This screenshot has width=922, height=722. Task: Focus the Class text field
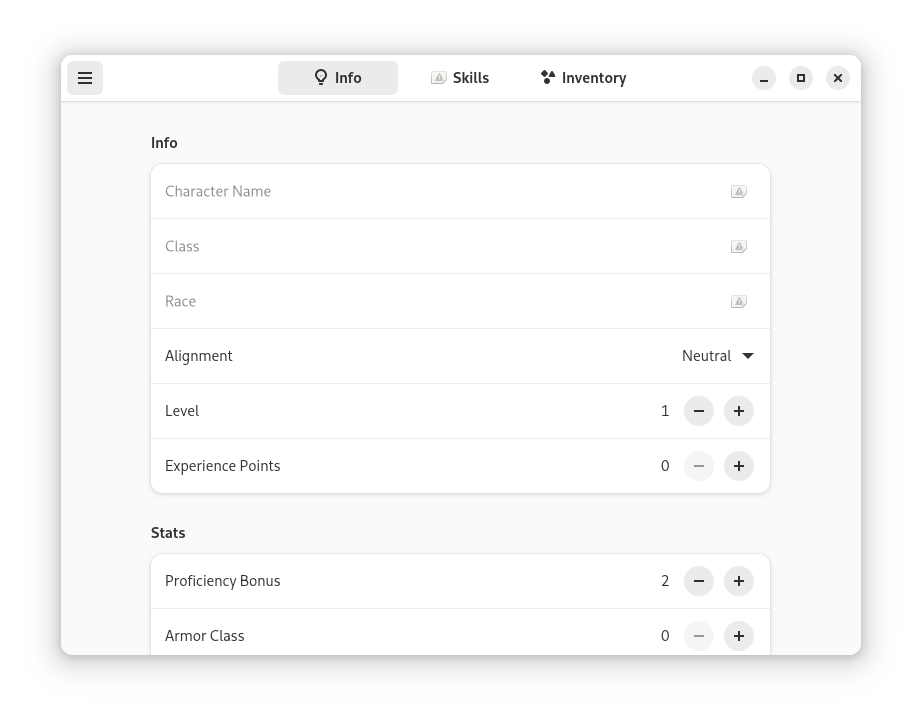pos(460,246)
